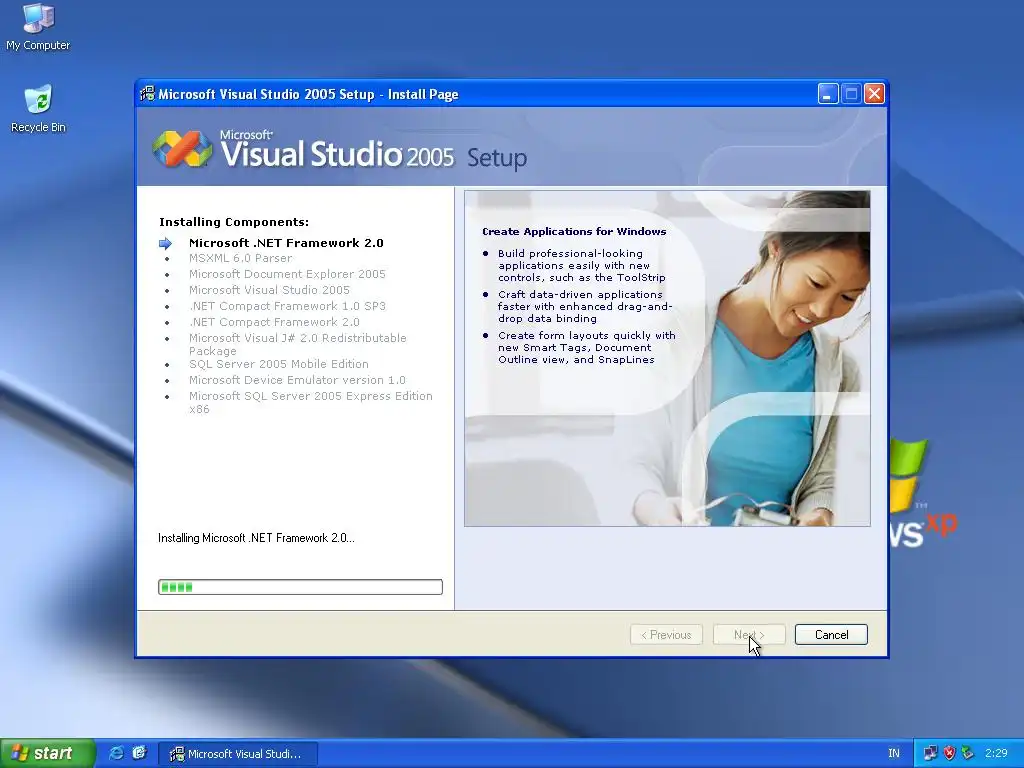Click the 'Build professional-looking applications' bullet text
This screenshot has width=1024, height=768.
581,266
